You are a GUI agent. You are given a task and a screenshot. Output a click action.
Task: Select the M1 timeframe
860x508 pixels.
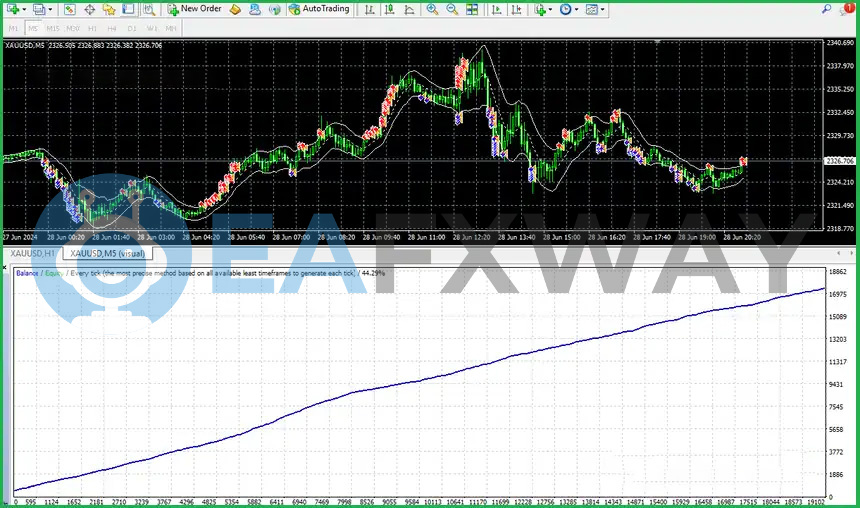click(14, 28)
